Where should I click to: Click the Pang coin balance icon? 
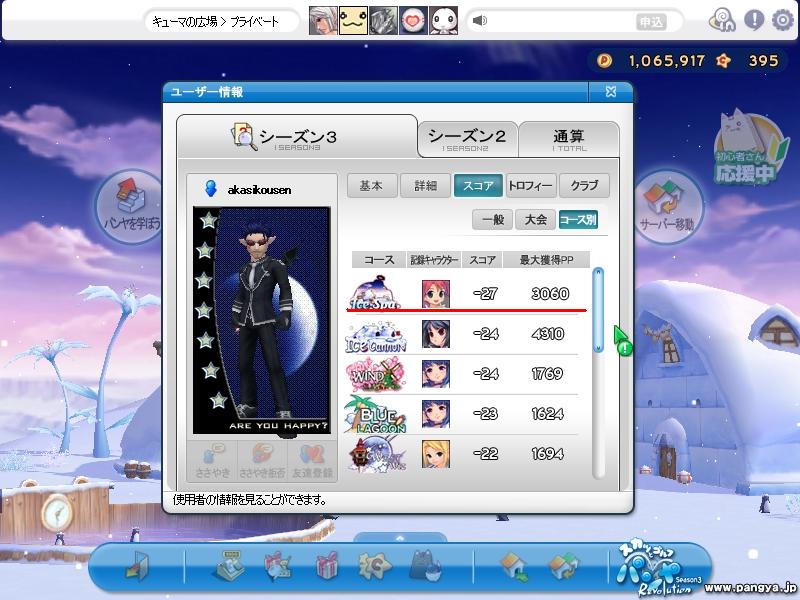pyautogui.click(x=605, y=61)
